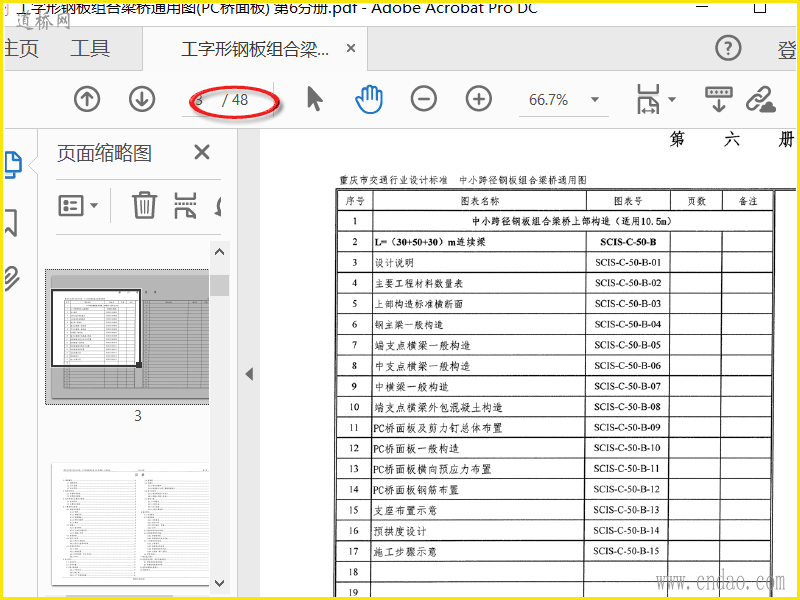
Task: Click the 钢主梁一般构造 row text
Action: [408, 324]
